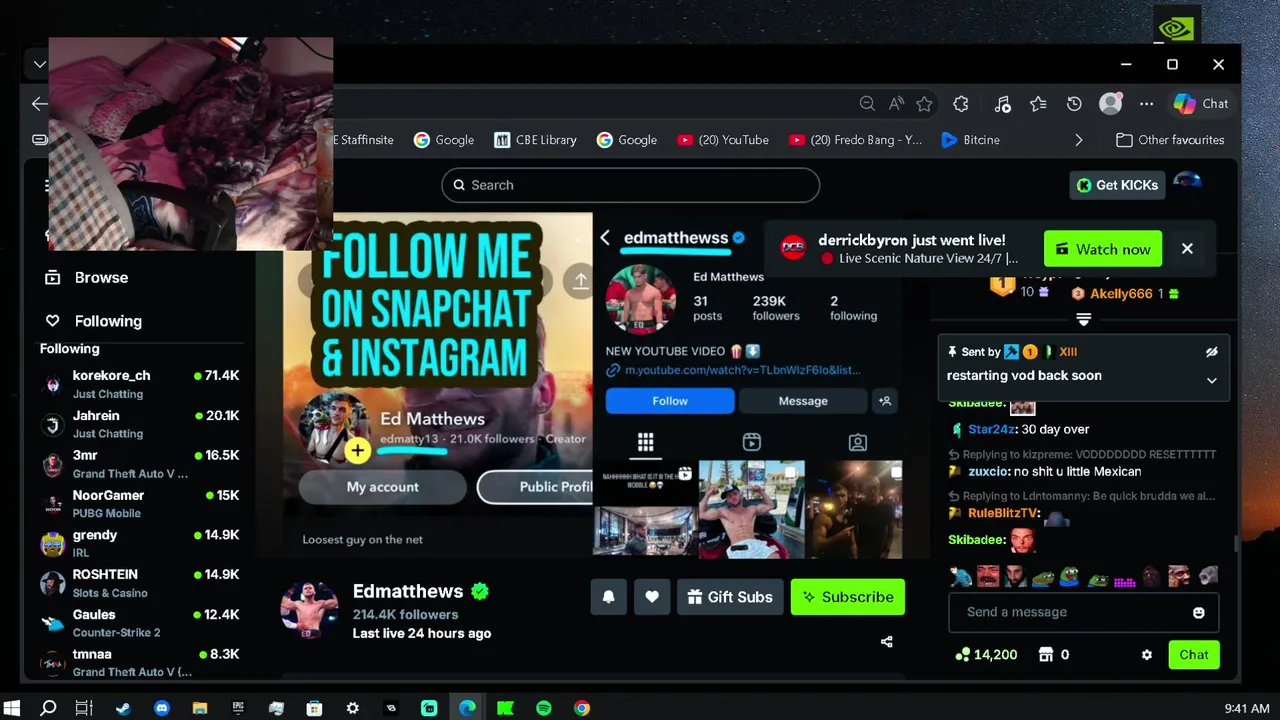Open NoorGamer channel from Following list

click(140, 504)
